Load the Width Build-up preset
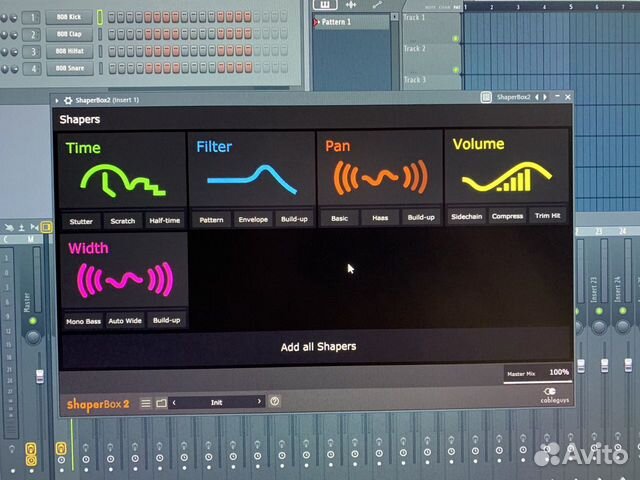 (x=167, y=320)
